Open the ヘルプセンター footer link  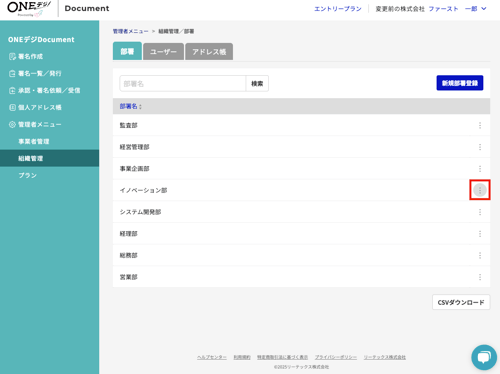click(x=212, y=357)
